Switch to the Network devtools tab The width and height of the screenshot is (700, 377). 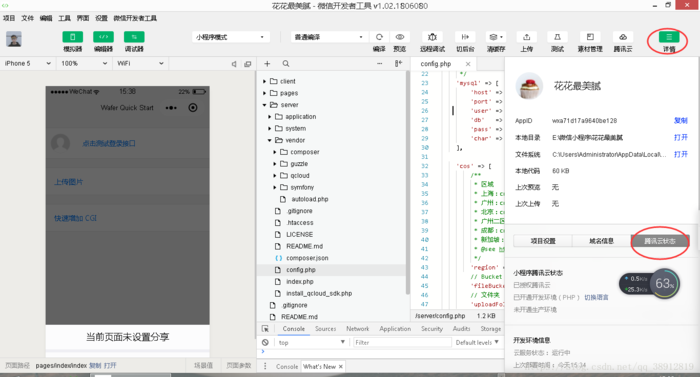(358, 328)
